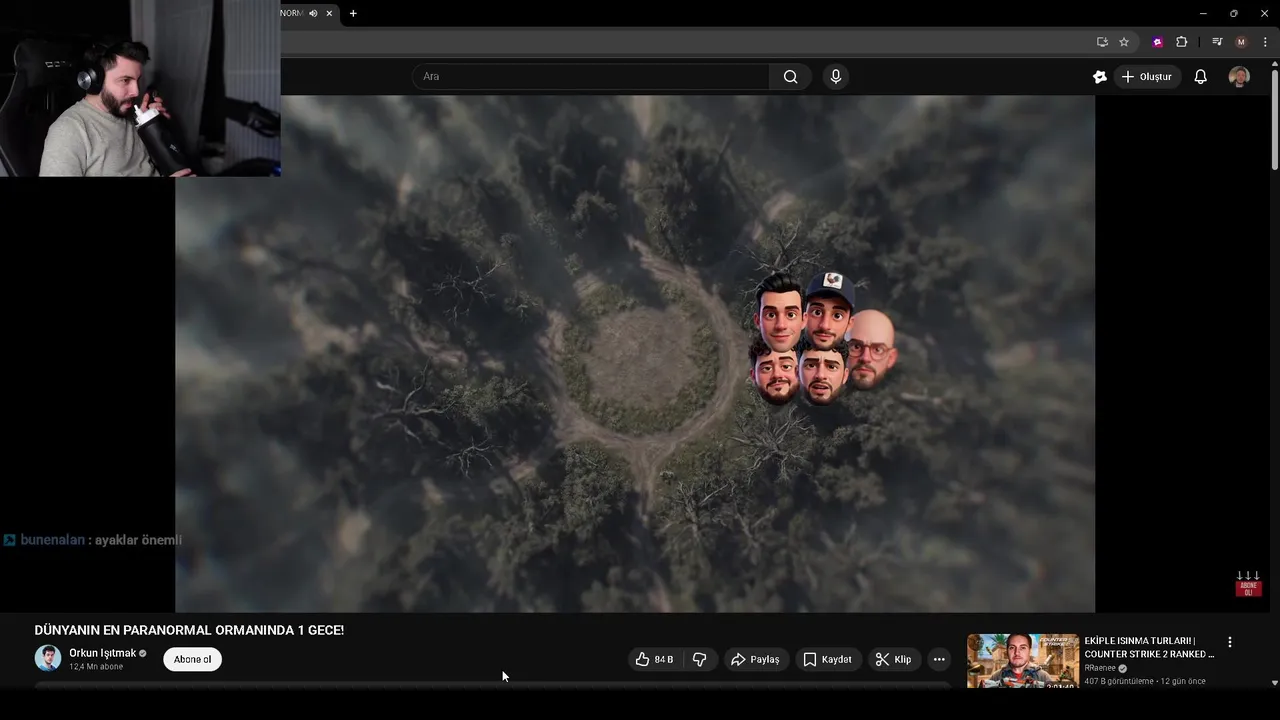The width and height of the screenshot is (1280, 720).
Task: Click the scrollbar up arrow
Action: click(1274, 64)
